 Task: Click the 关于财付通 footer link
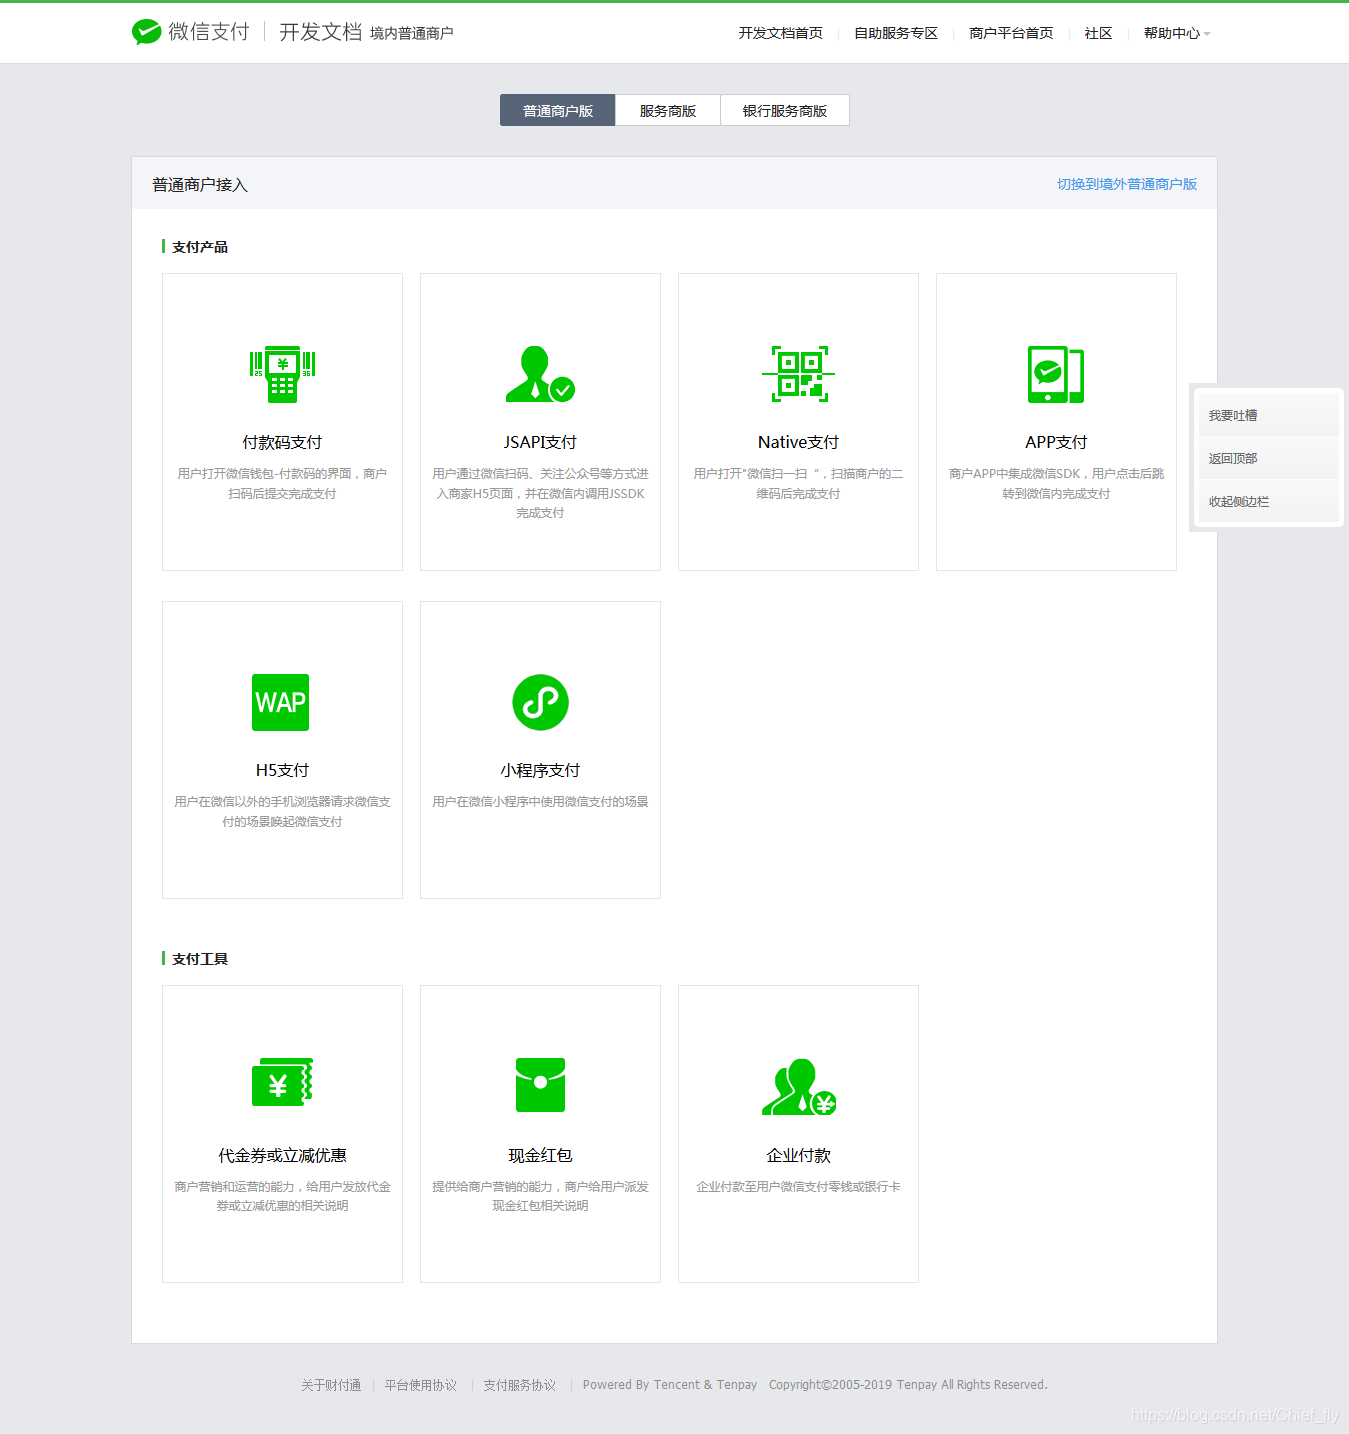coord(331,1385)
